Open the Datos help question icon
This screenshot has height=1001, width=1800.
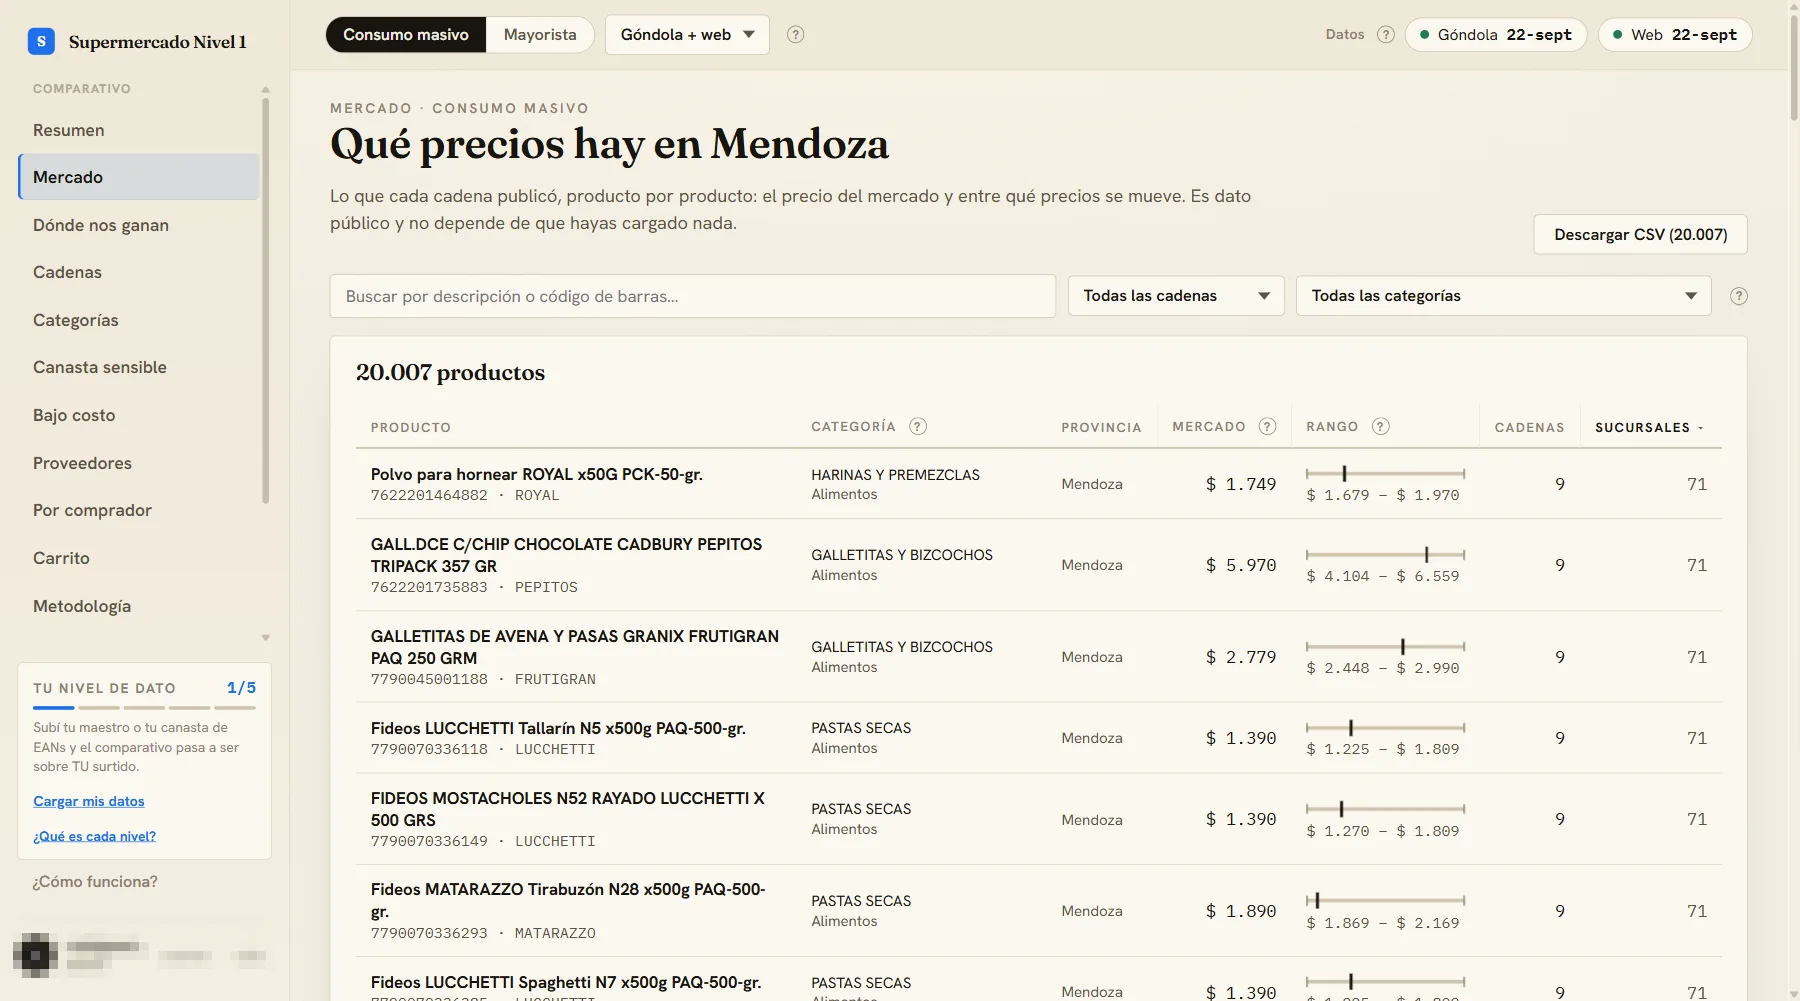(x=1385, y=35)
